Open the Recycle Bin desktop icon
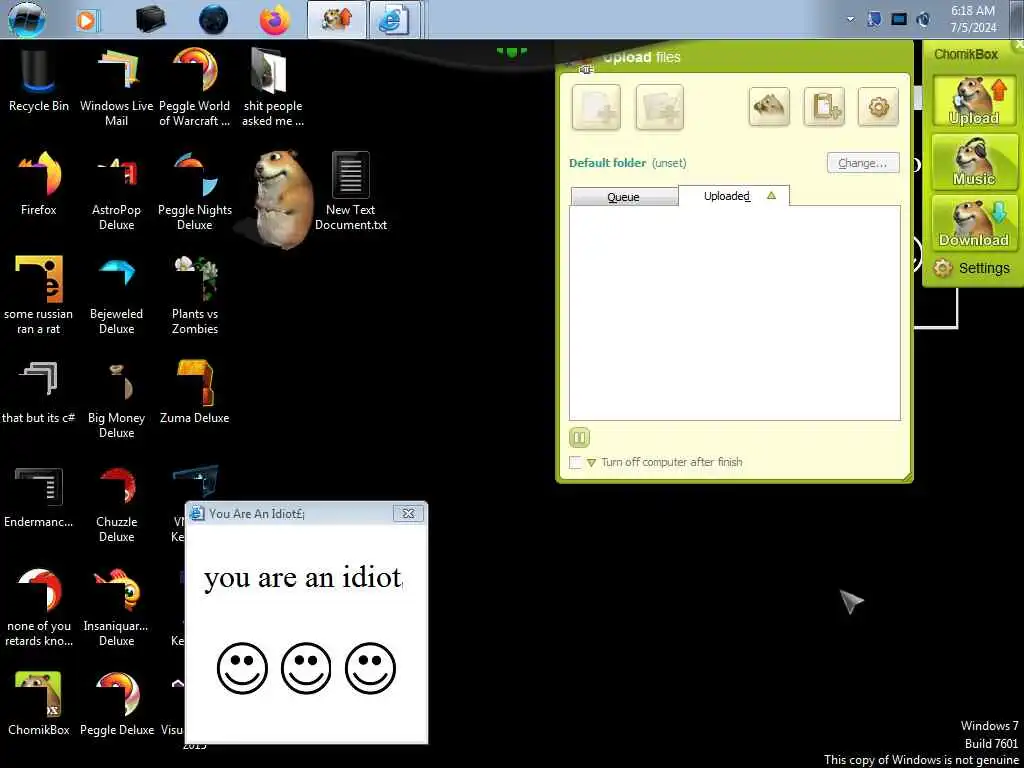 (39, 80)
